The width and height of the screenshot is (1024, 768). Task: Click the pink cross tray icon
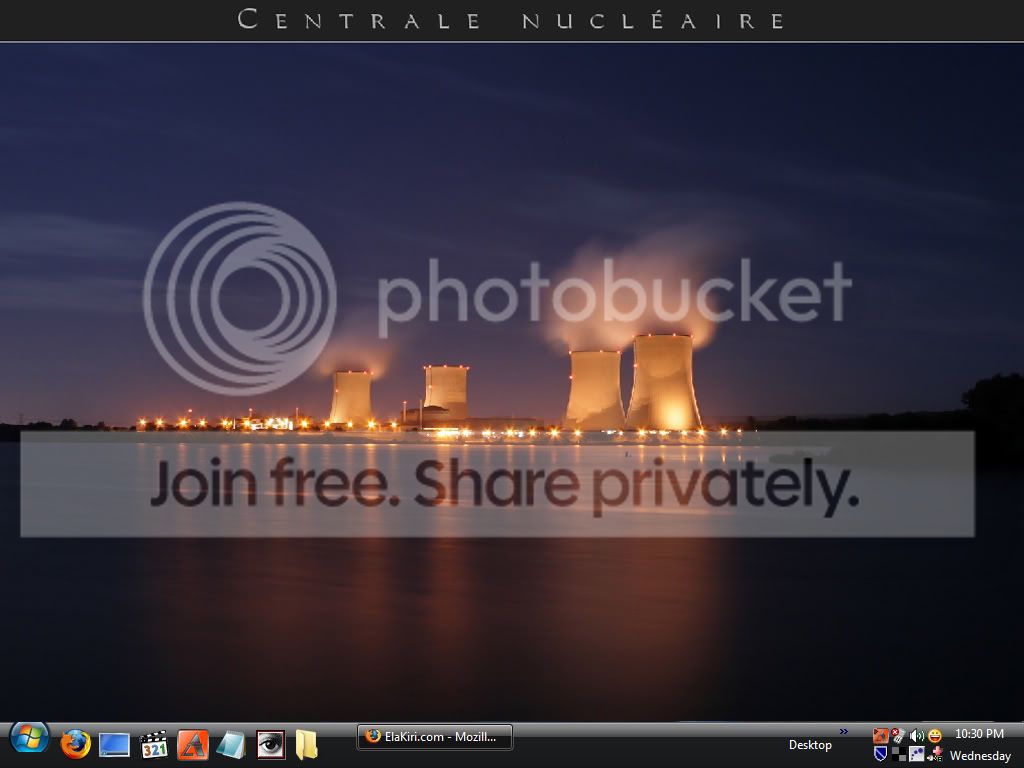(x=935, y=754)
